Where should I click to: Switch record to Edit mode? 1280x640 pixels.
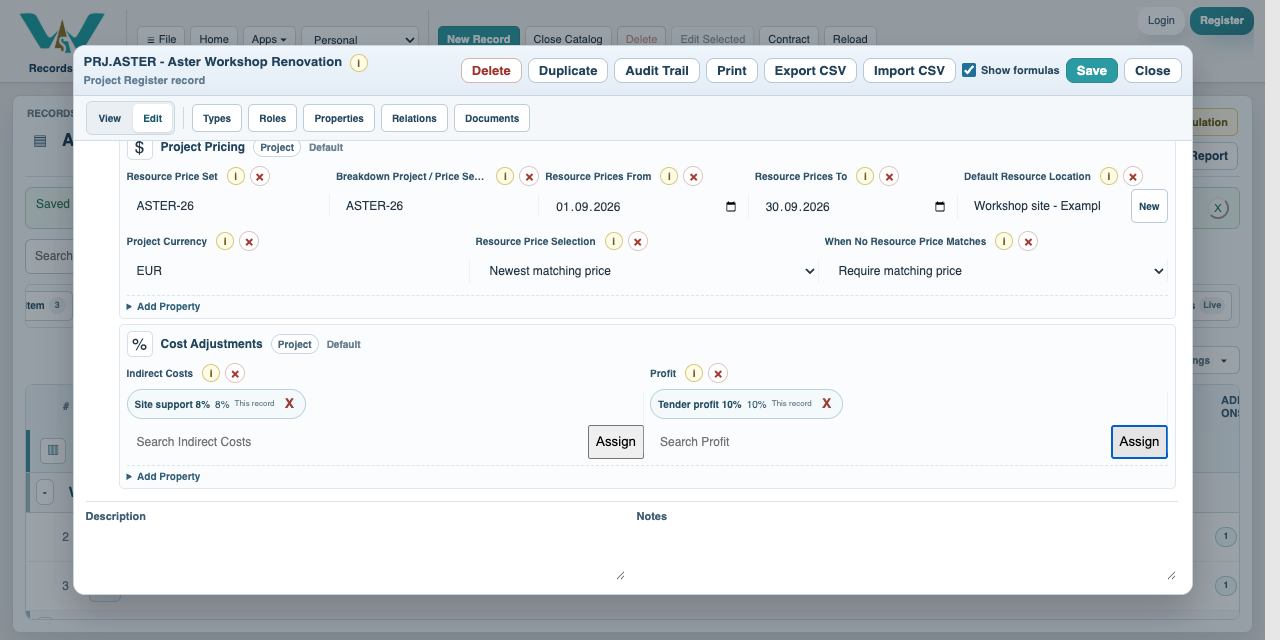(152, 118)
